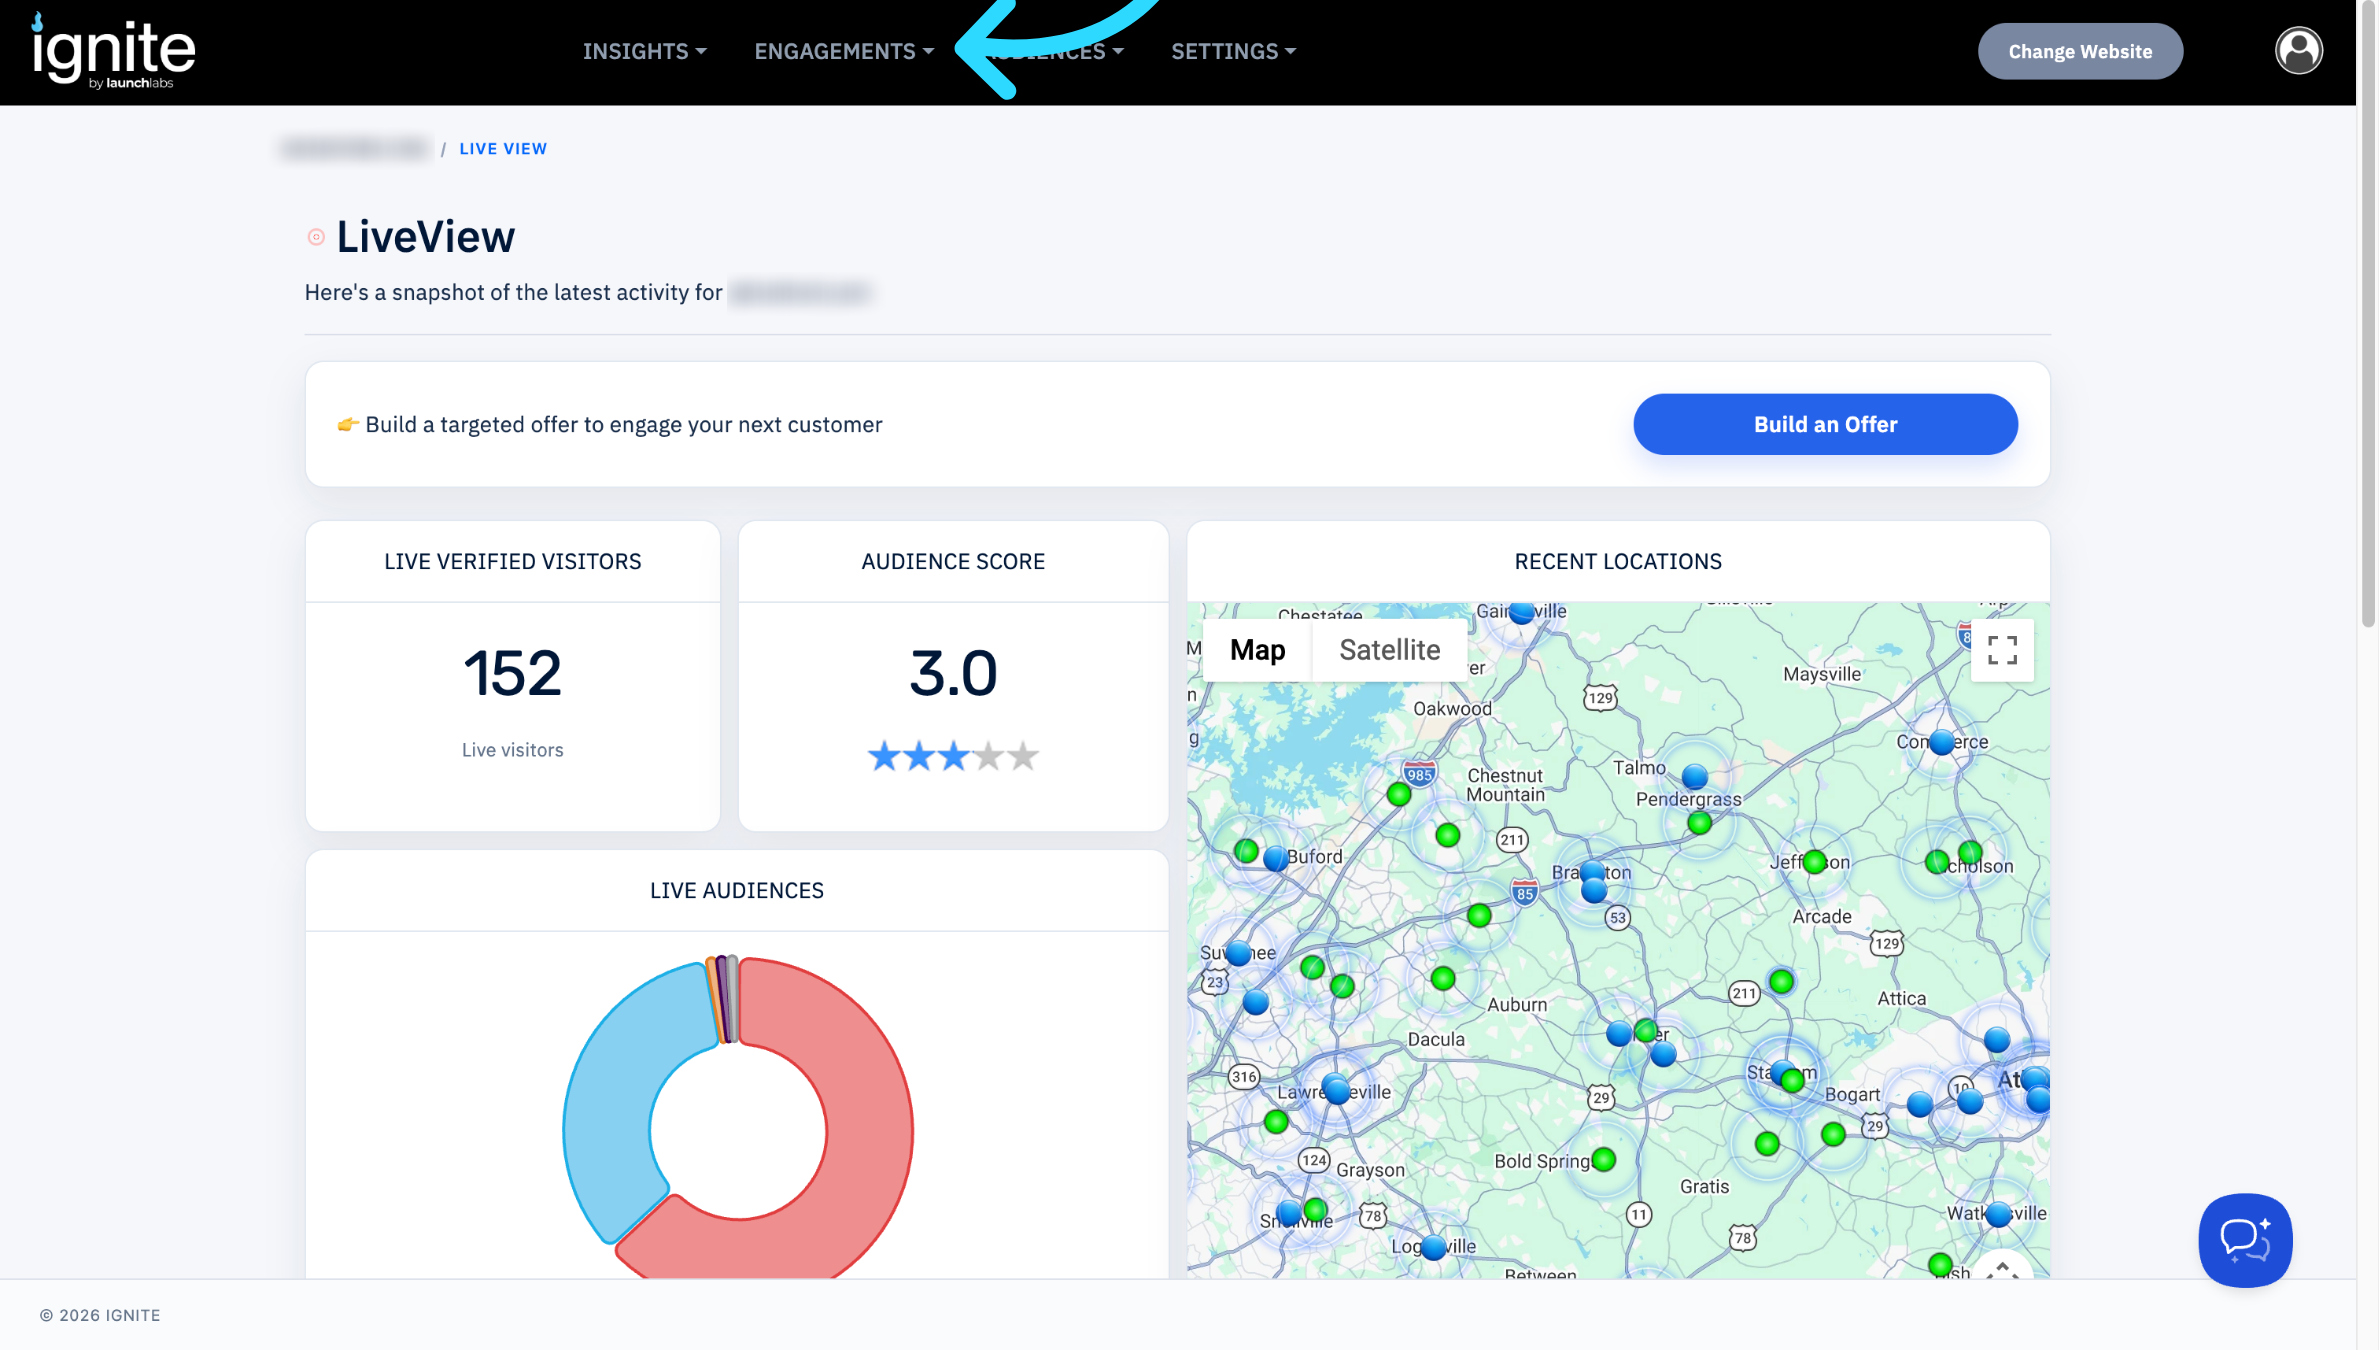Expand the Engagements menu

click(x=844, y=51)
